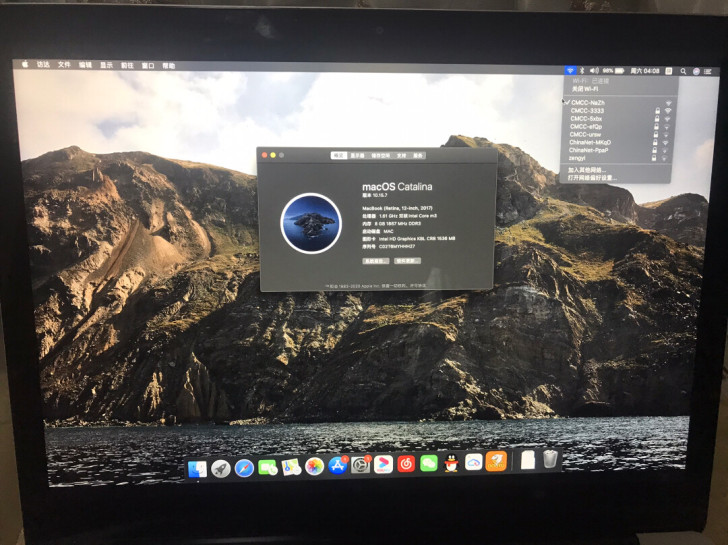
Task: Open System Preferences gear in Dock
Action: click(360, 465)
